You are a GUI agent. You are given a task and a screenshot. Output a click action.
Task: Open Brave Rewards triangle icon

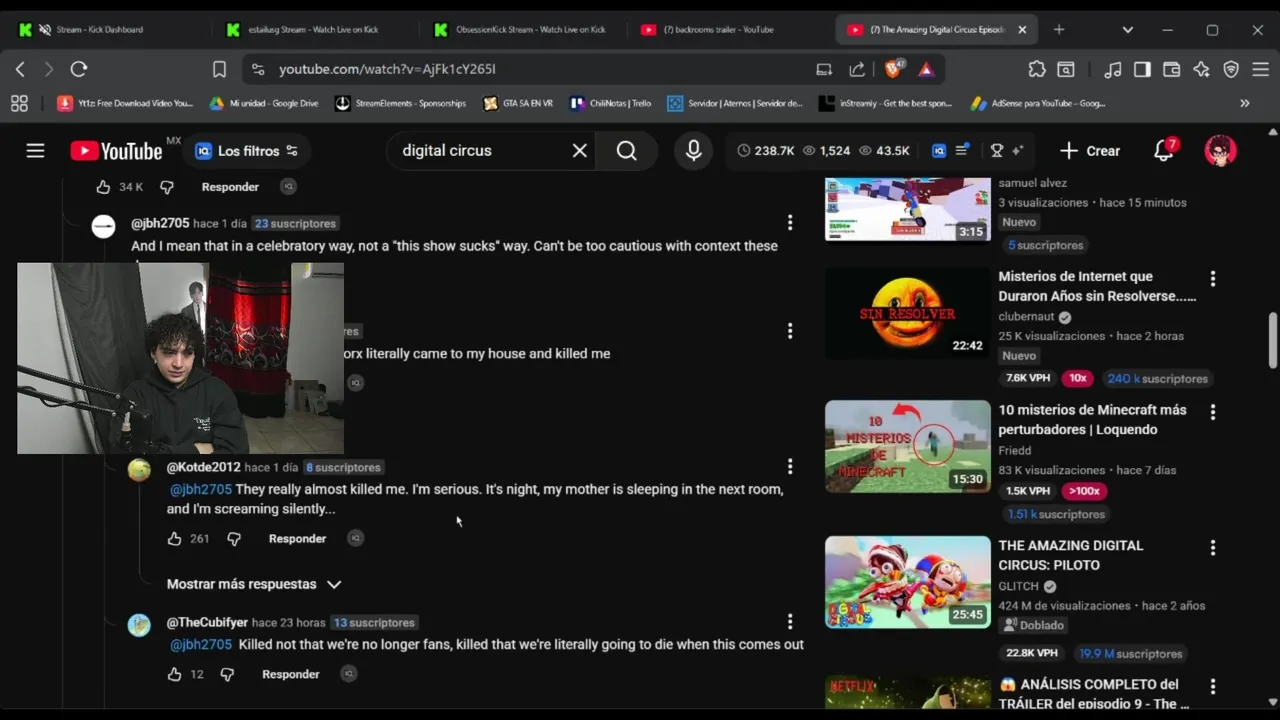926,69
